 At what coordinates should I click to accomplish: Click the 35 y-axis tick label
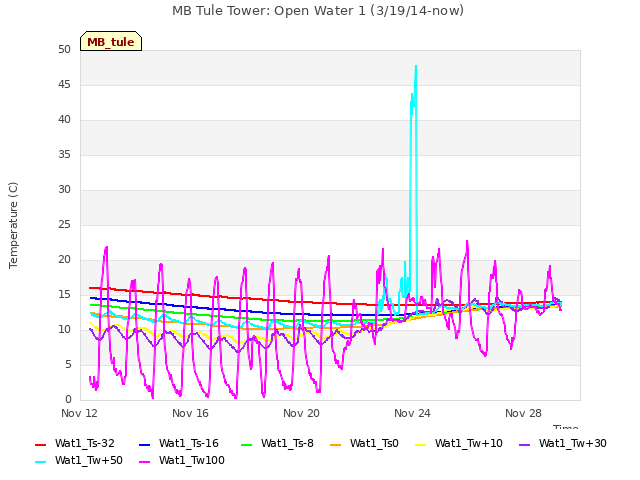coord(64,155)
